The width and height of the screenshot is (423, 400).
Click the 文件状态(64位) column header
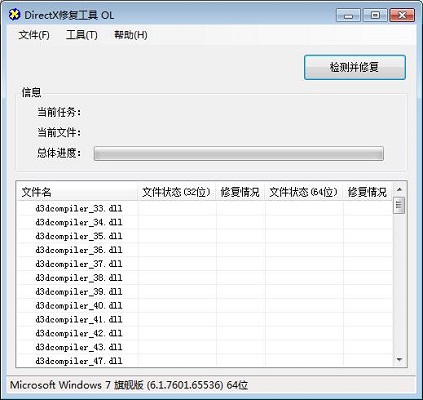[304, 192]
